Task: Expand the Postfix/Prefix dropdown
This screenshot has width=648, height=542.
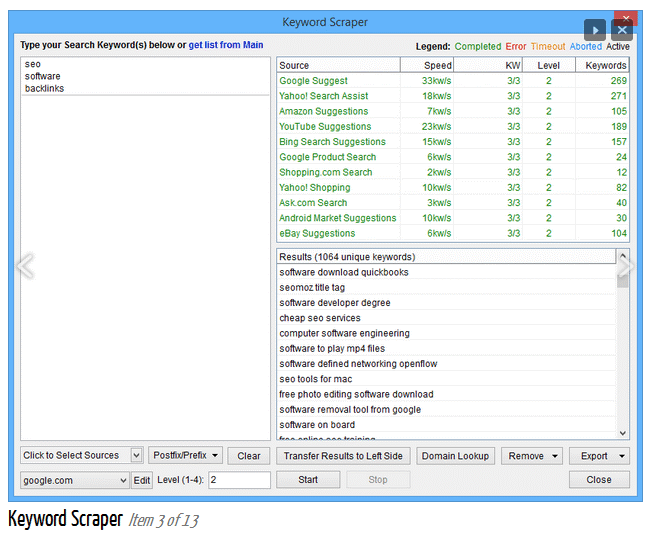Action: point(188,455)
